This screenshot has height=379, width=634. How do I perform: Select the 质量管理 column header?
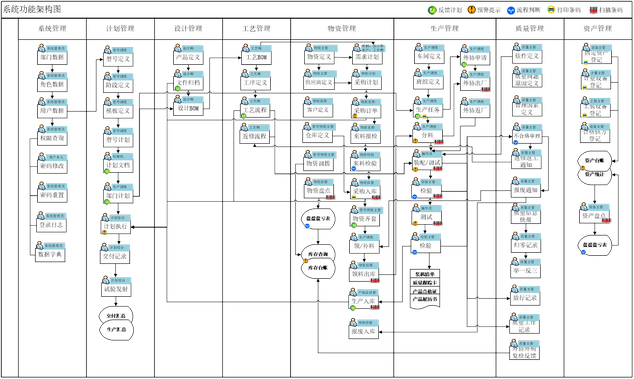pos(529,28)
